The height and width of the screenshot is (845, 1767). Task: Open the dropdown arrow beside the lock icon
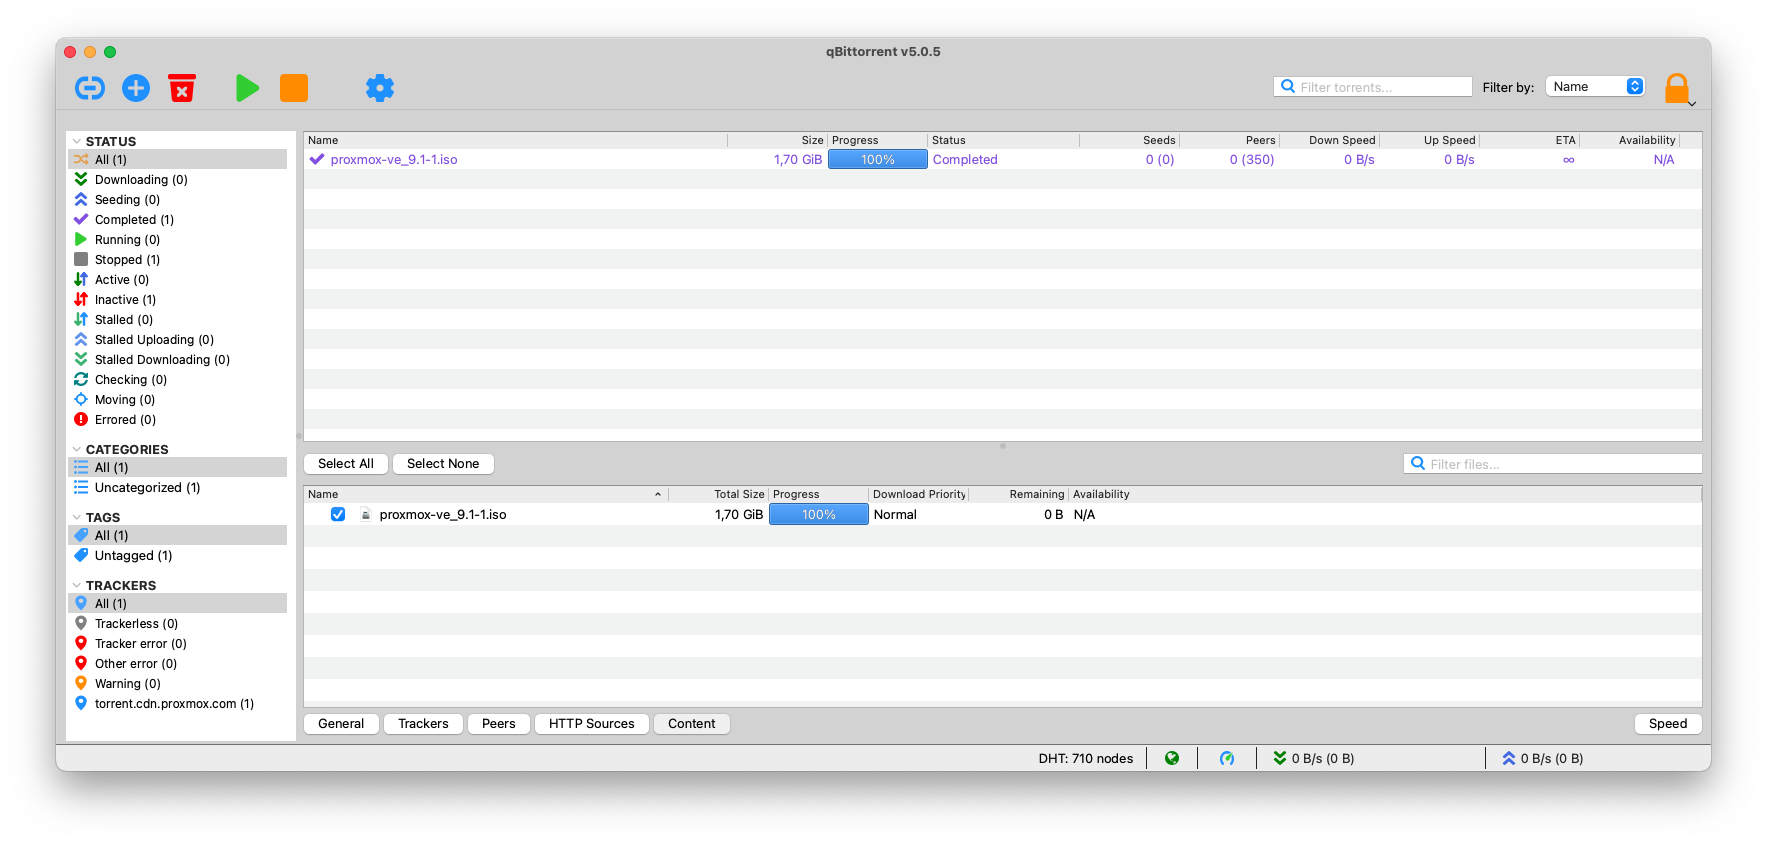point(1692,103)
